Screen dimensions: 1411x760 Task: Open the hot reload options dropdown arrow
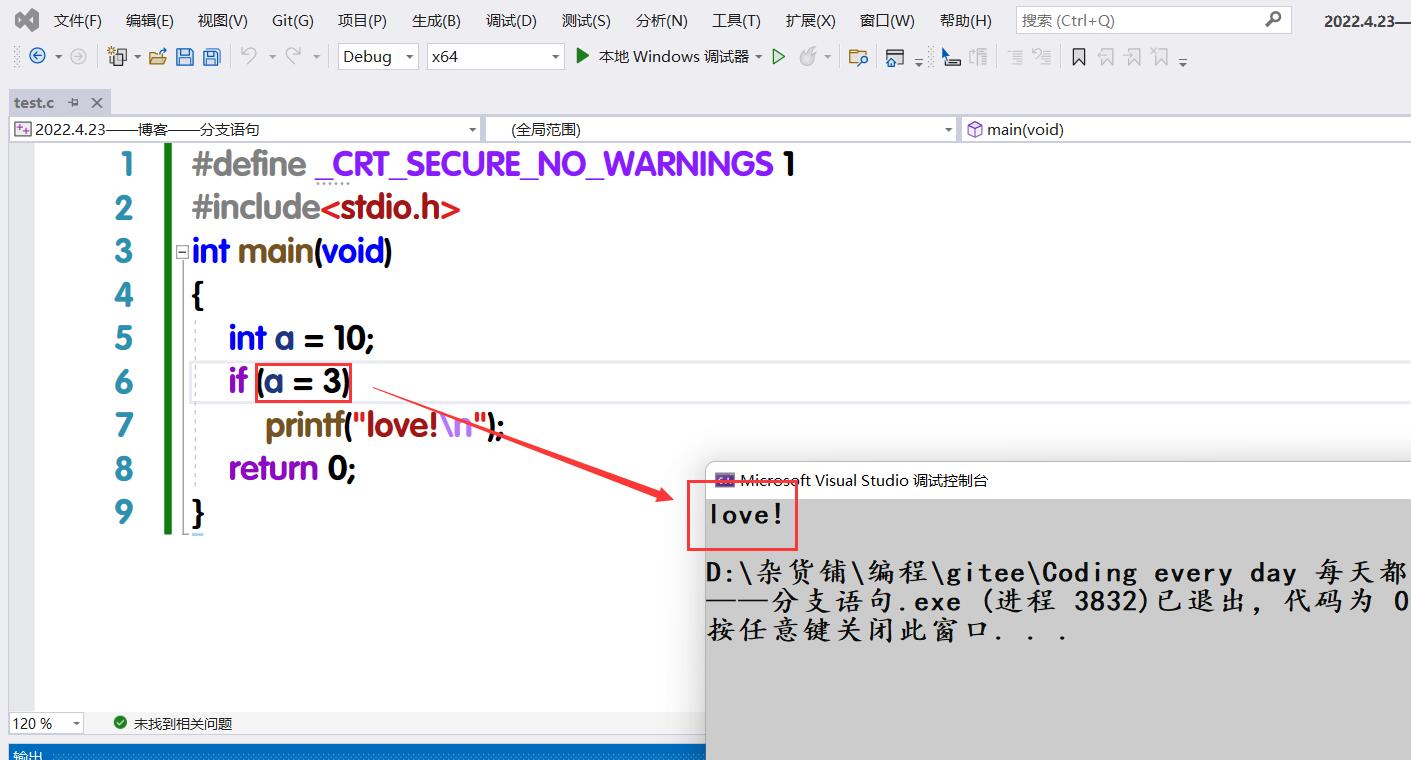tap(827, 57)
